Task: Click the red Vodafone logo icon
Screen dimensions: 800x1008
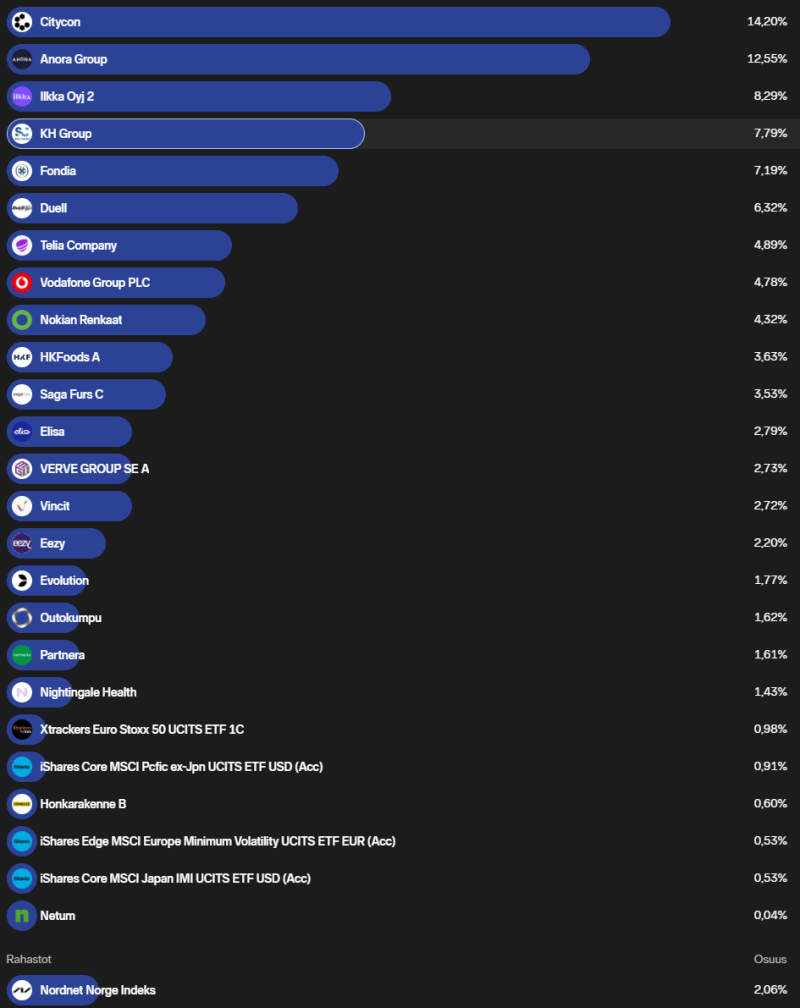Action: tap(22, 283)
